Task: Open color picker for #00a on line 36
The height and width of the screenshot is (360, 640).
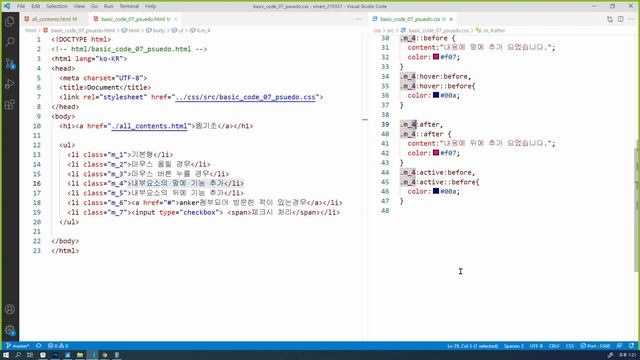Action: click(x=436, y=95)
